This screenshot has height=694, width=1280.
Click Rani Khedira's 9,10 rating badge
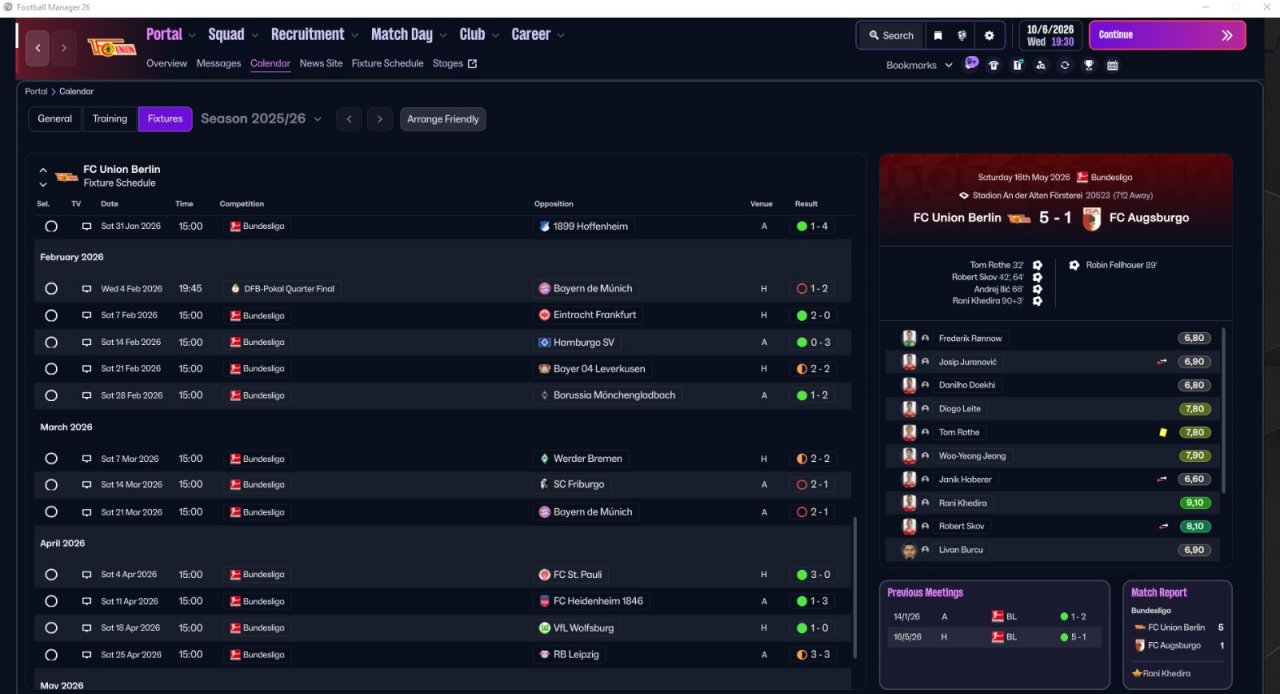click(x=1194, y=503)
